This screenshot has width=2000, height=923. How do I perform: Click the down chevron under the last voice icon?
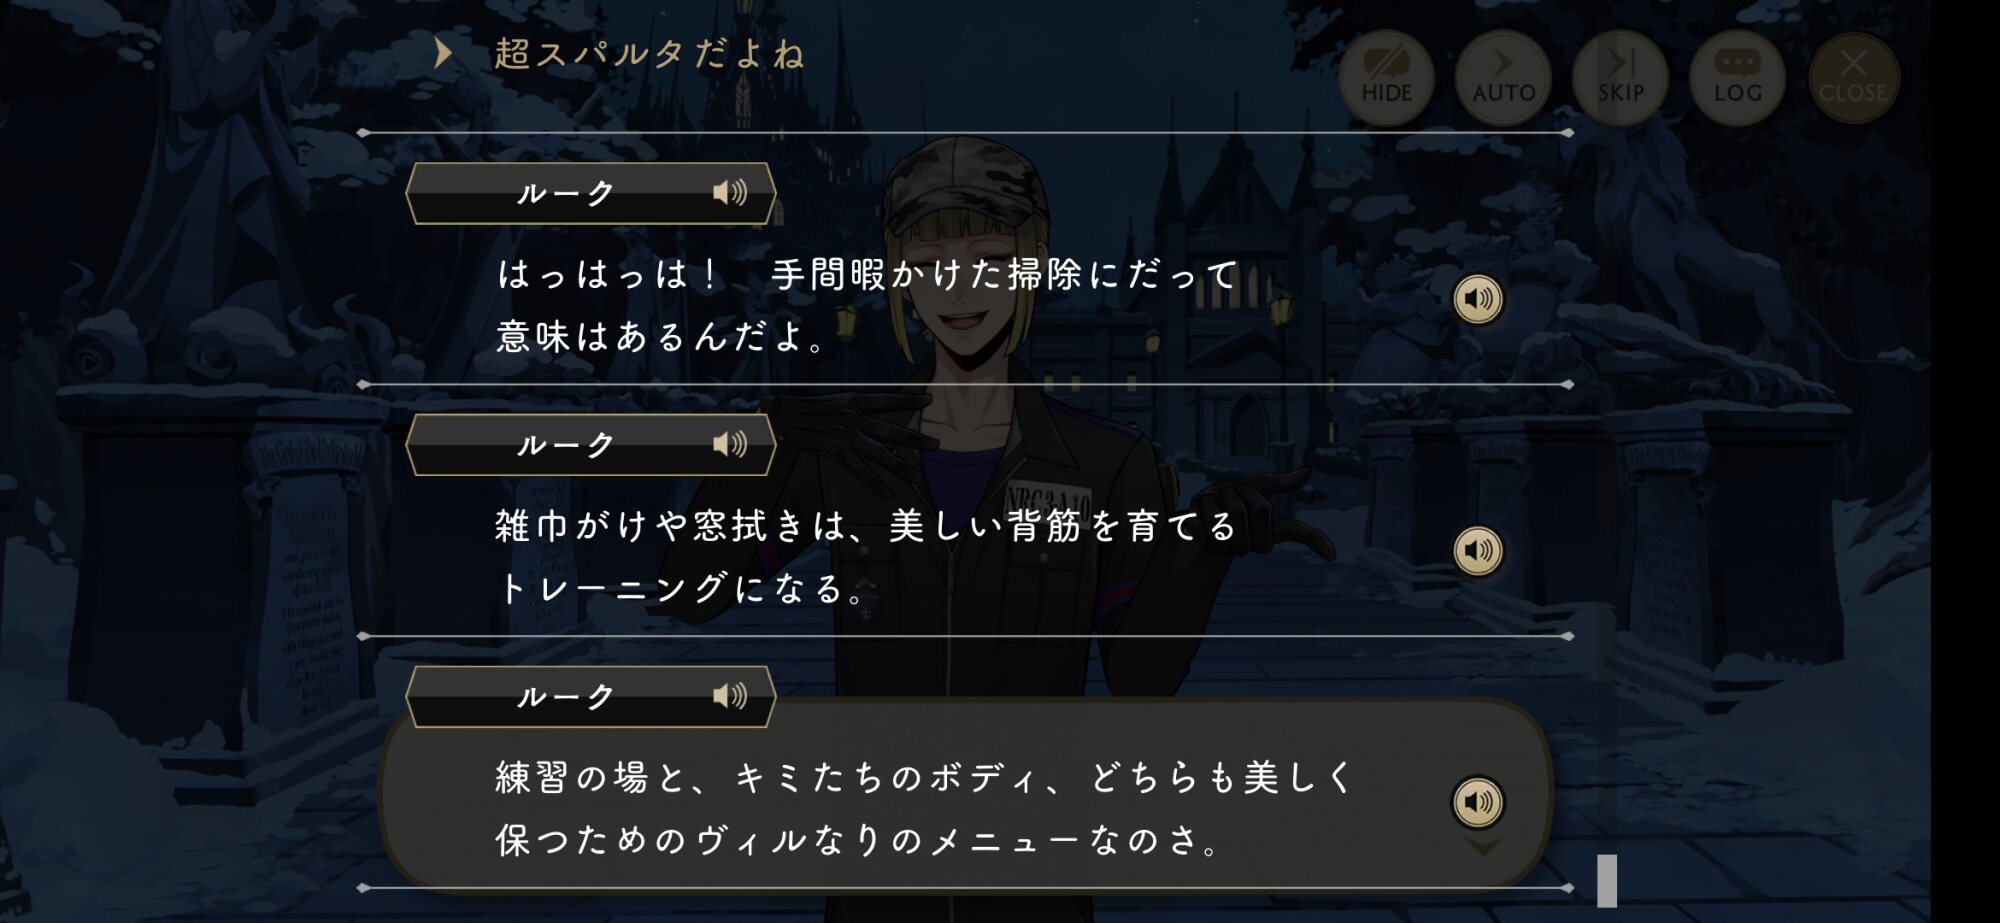click(x=1483, y=848)
